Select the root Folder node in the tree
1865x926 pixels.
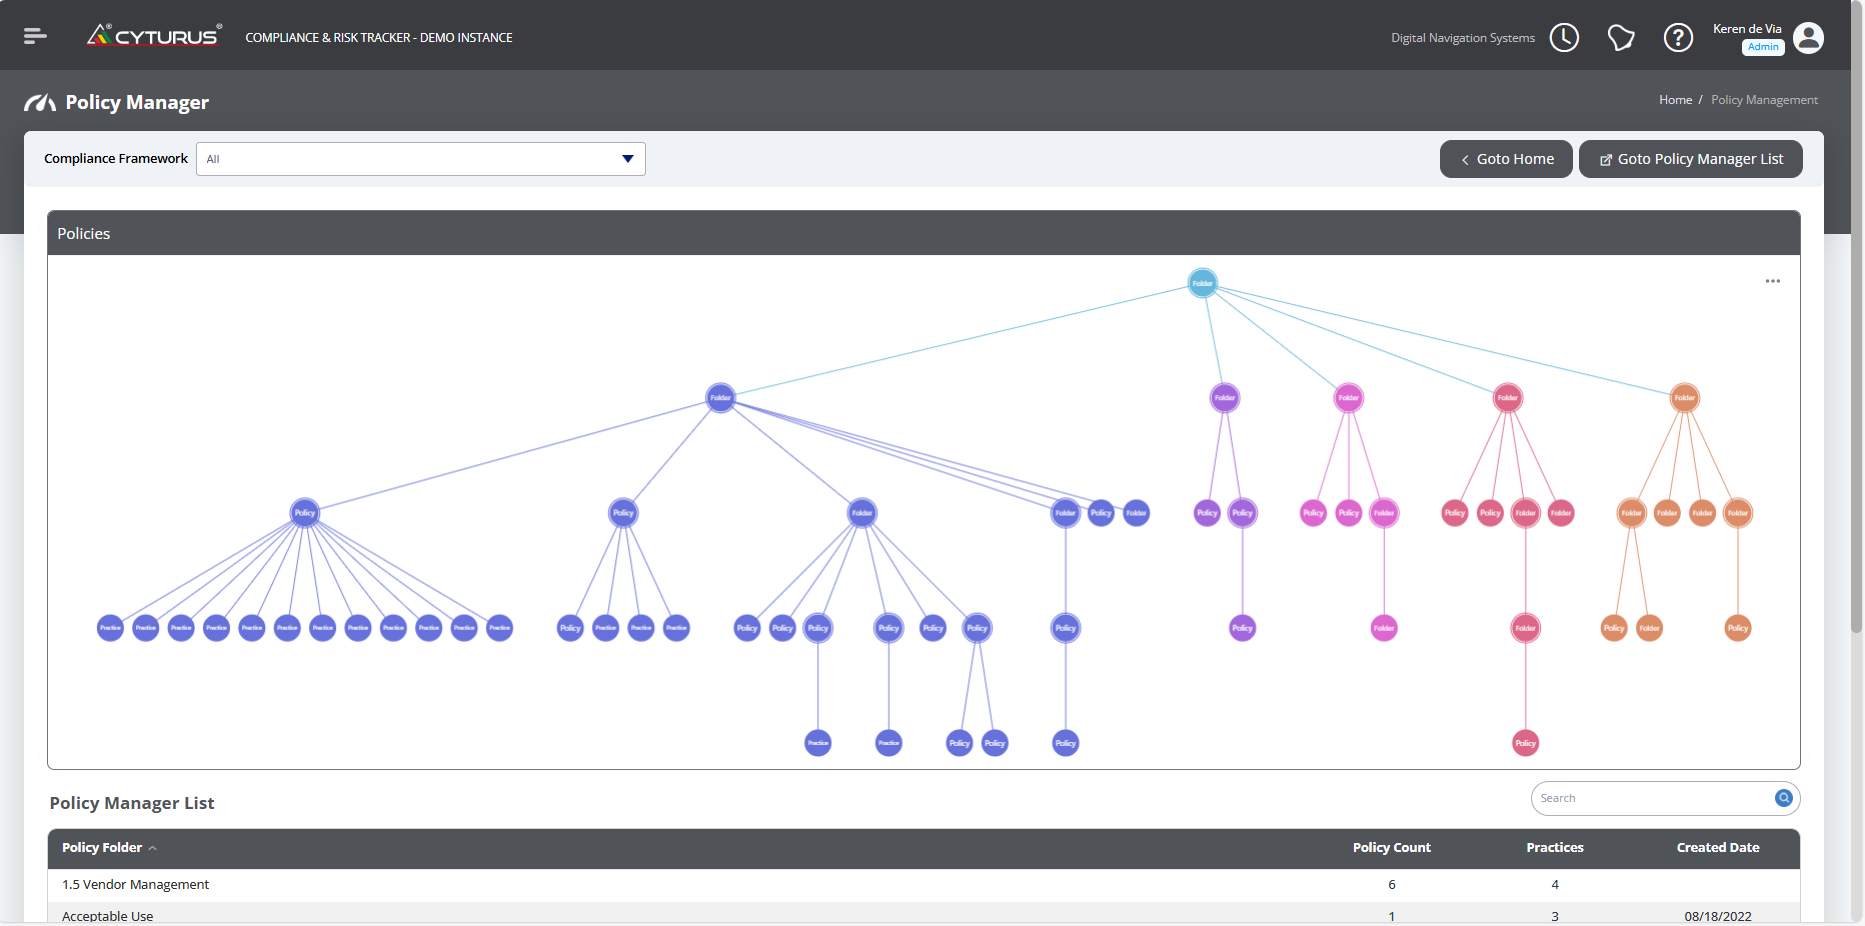1202,282
